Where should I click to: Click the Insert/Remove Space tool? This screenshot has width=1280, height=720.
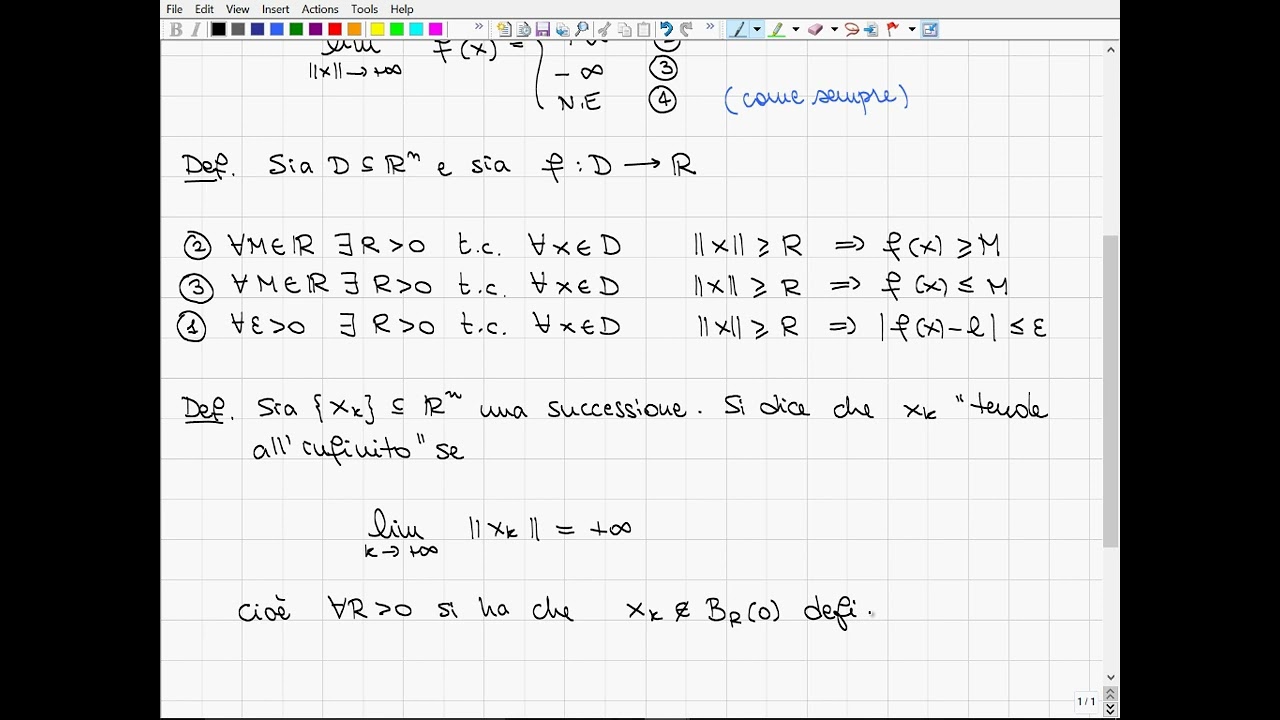[871, 29]
